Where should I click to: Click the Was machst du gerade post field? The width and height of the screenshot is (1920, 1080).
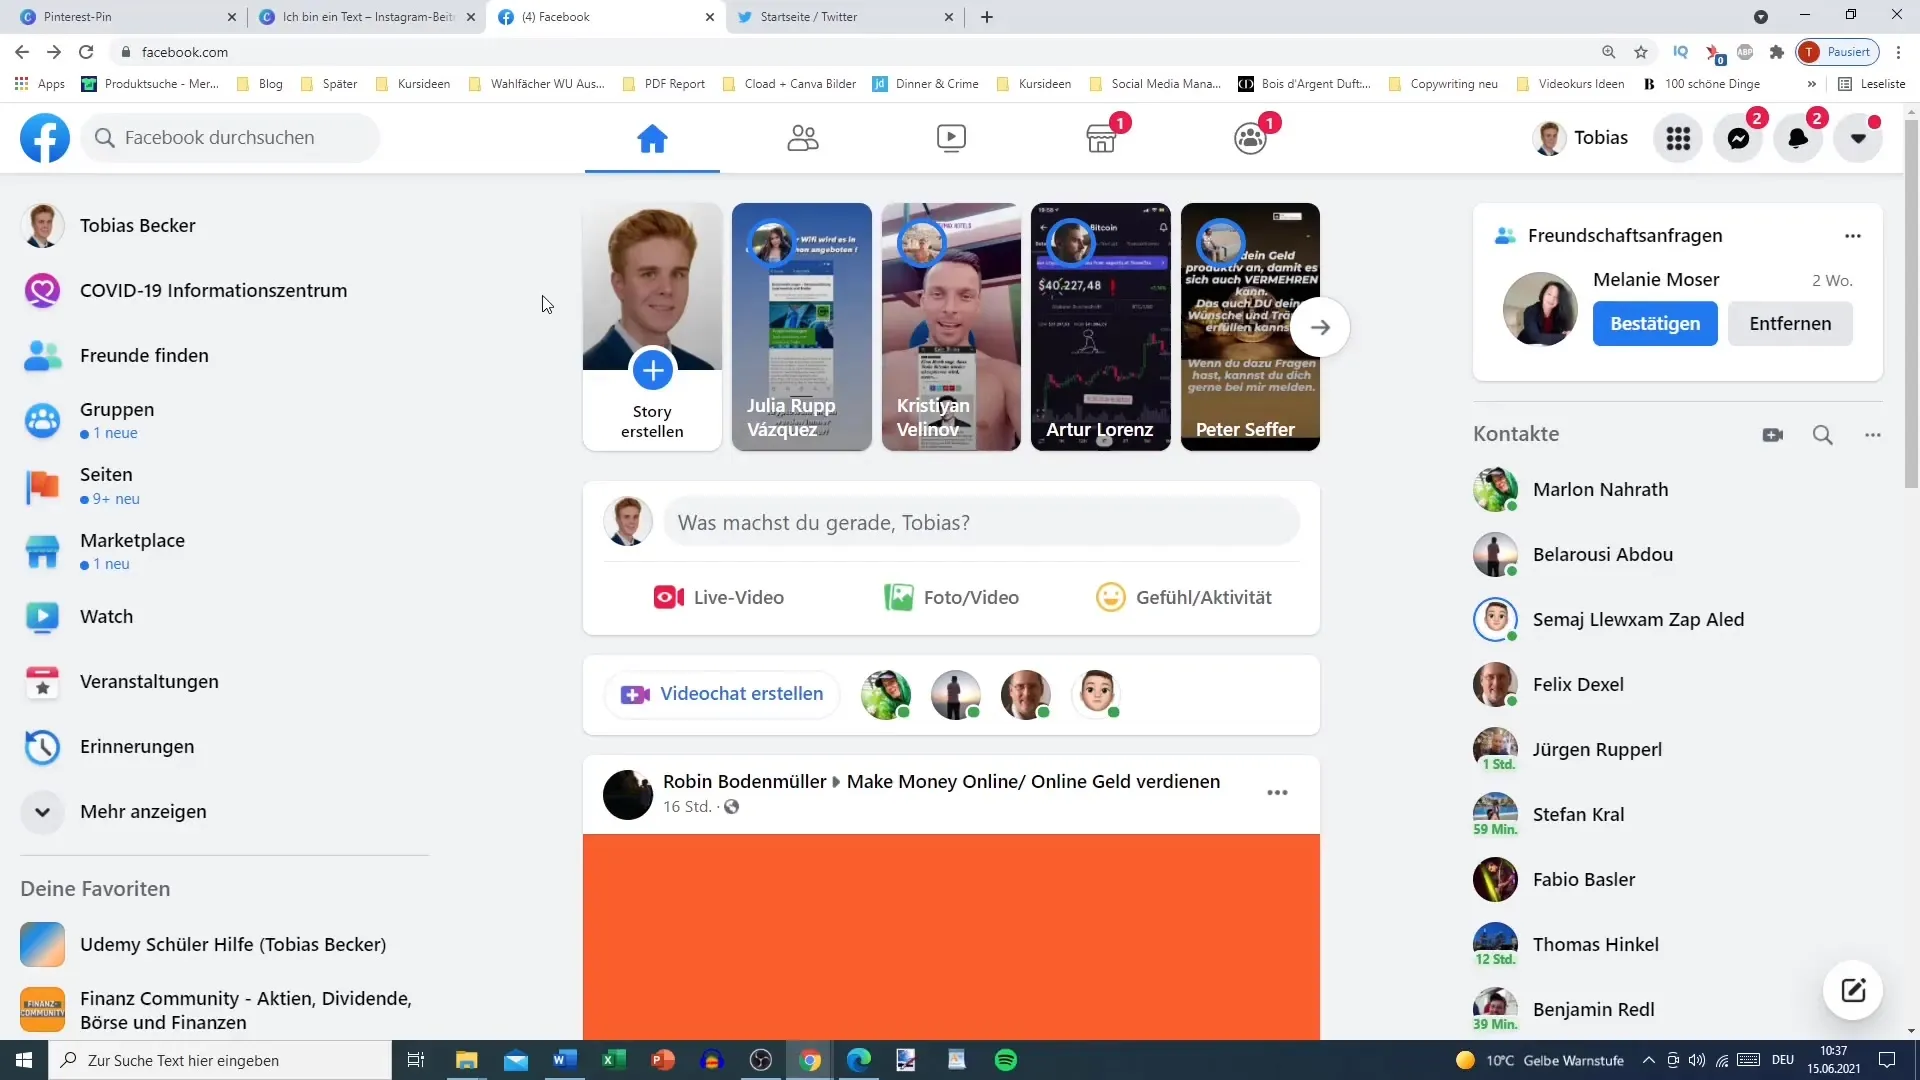pos(982,523)
